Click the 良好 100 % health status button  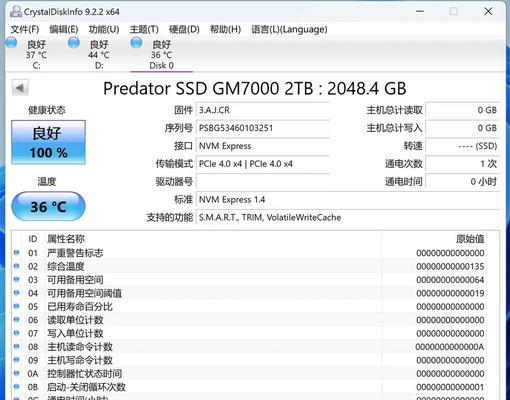click(48, 142)
